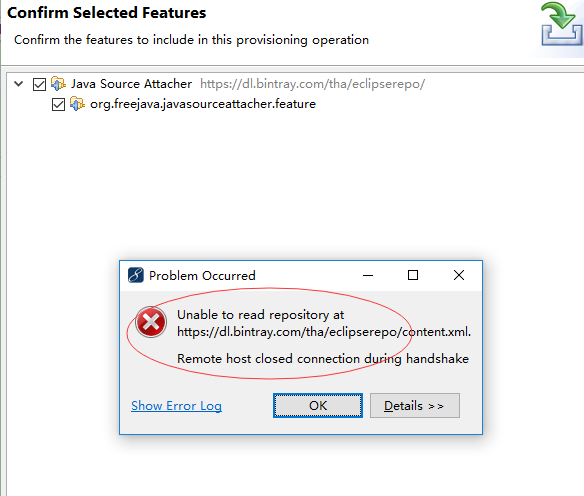Screen dimensions: 584x496
Task: Click the install wizard banner icon
Action: pos(561,24)
